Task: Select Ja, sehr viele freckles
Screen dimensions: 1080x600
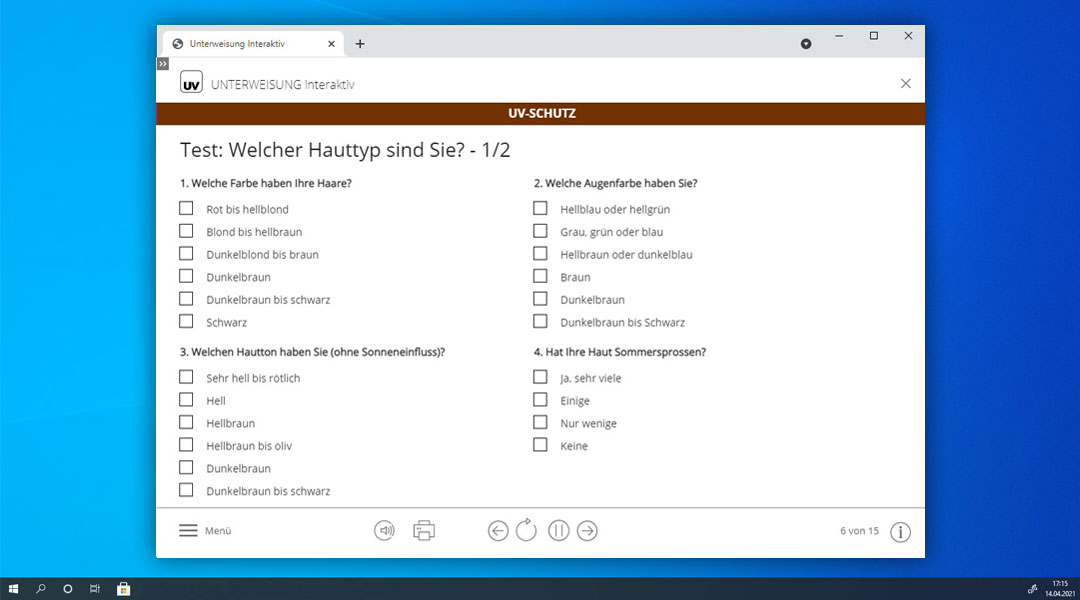Action: [x=540, y=377]
